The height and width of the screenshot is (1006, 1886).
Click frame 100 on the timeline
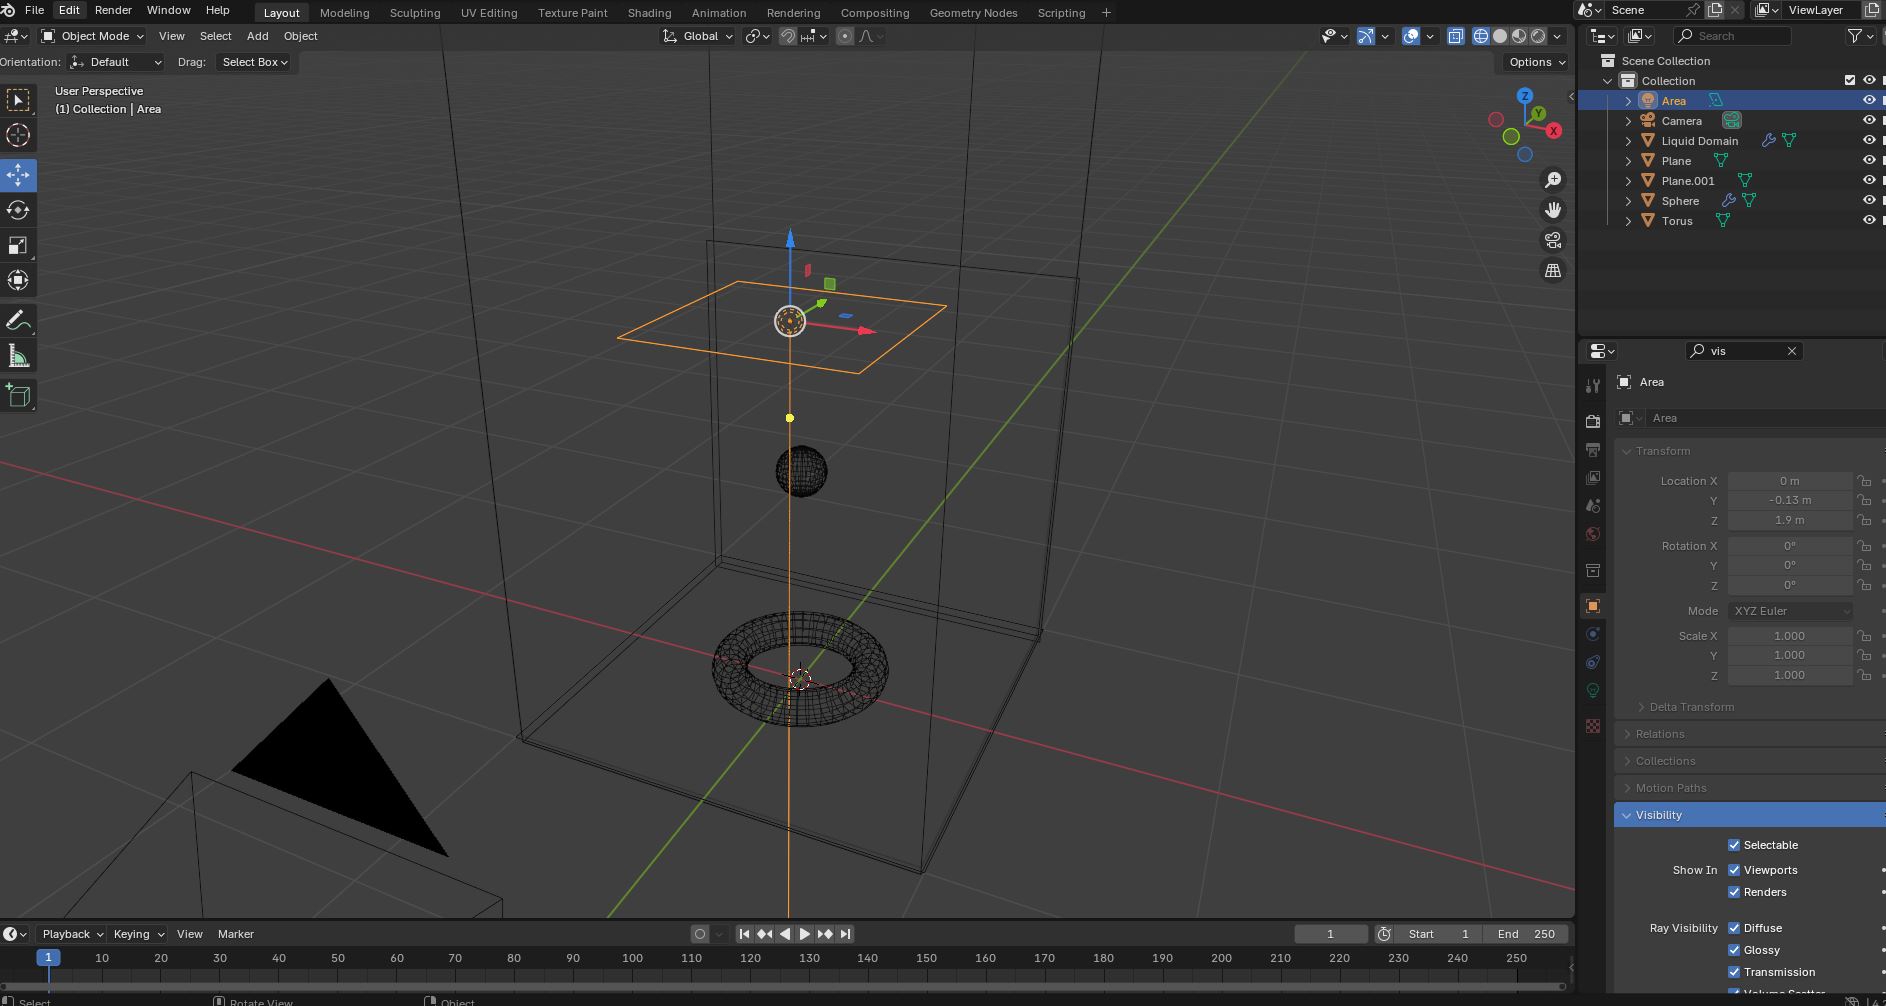[632, 958]
